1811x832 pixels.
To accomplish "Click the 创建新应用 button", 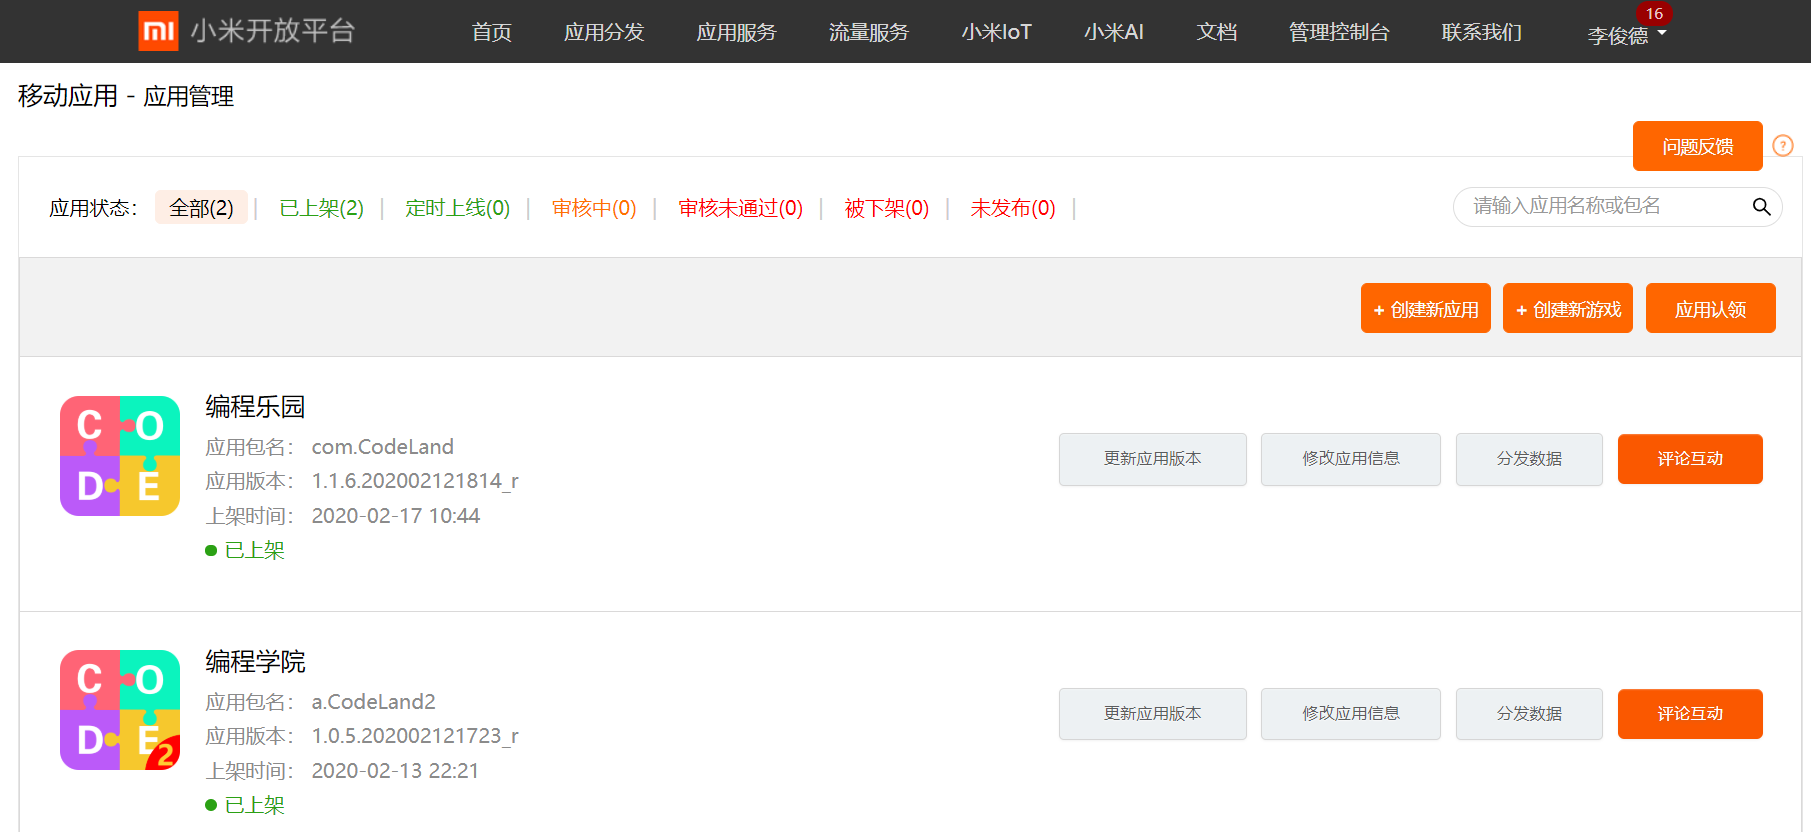I will click(1426, 308).
